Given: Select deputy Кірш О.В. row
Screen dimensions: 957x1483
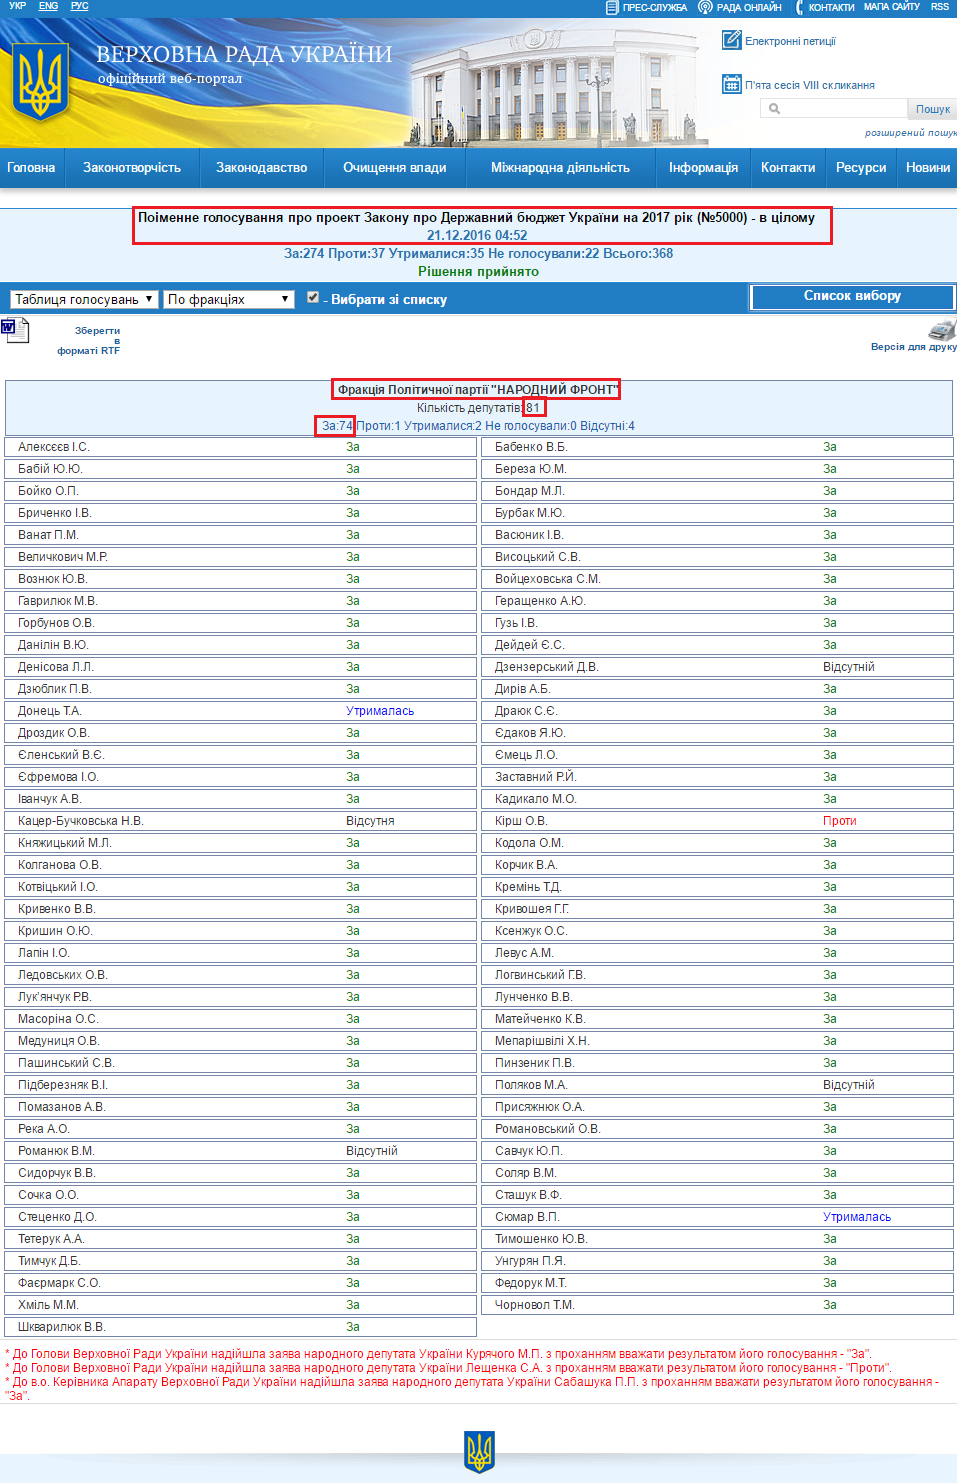Looking at the screenshot, I should [717, 821].
